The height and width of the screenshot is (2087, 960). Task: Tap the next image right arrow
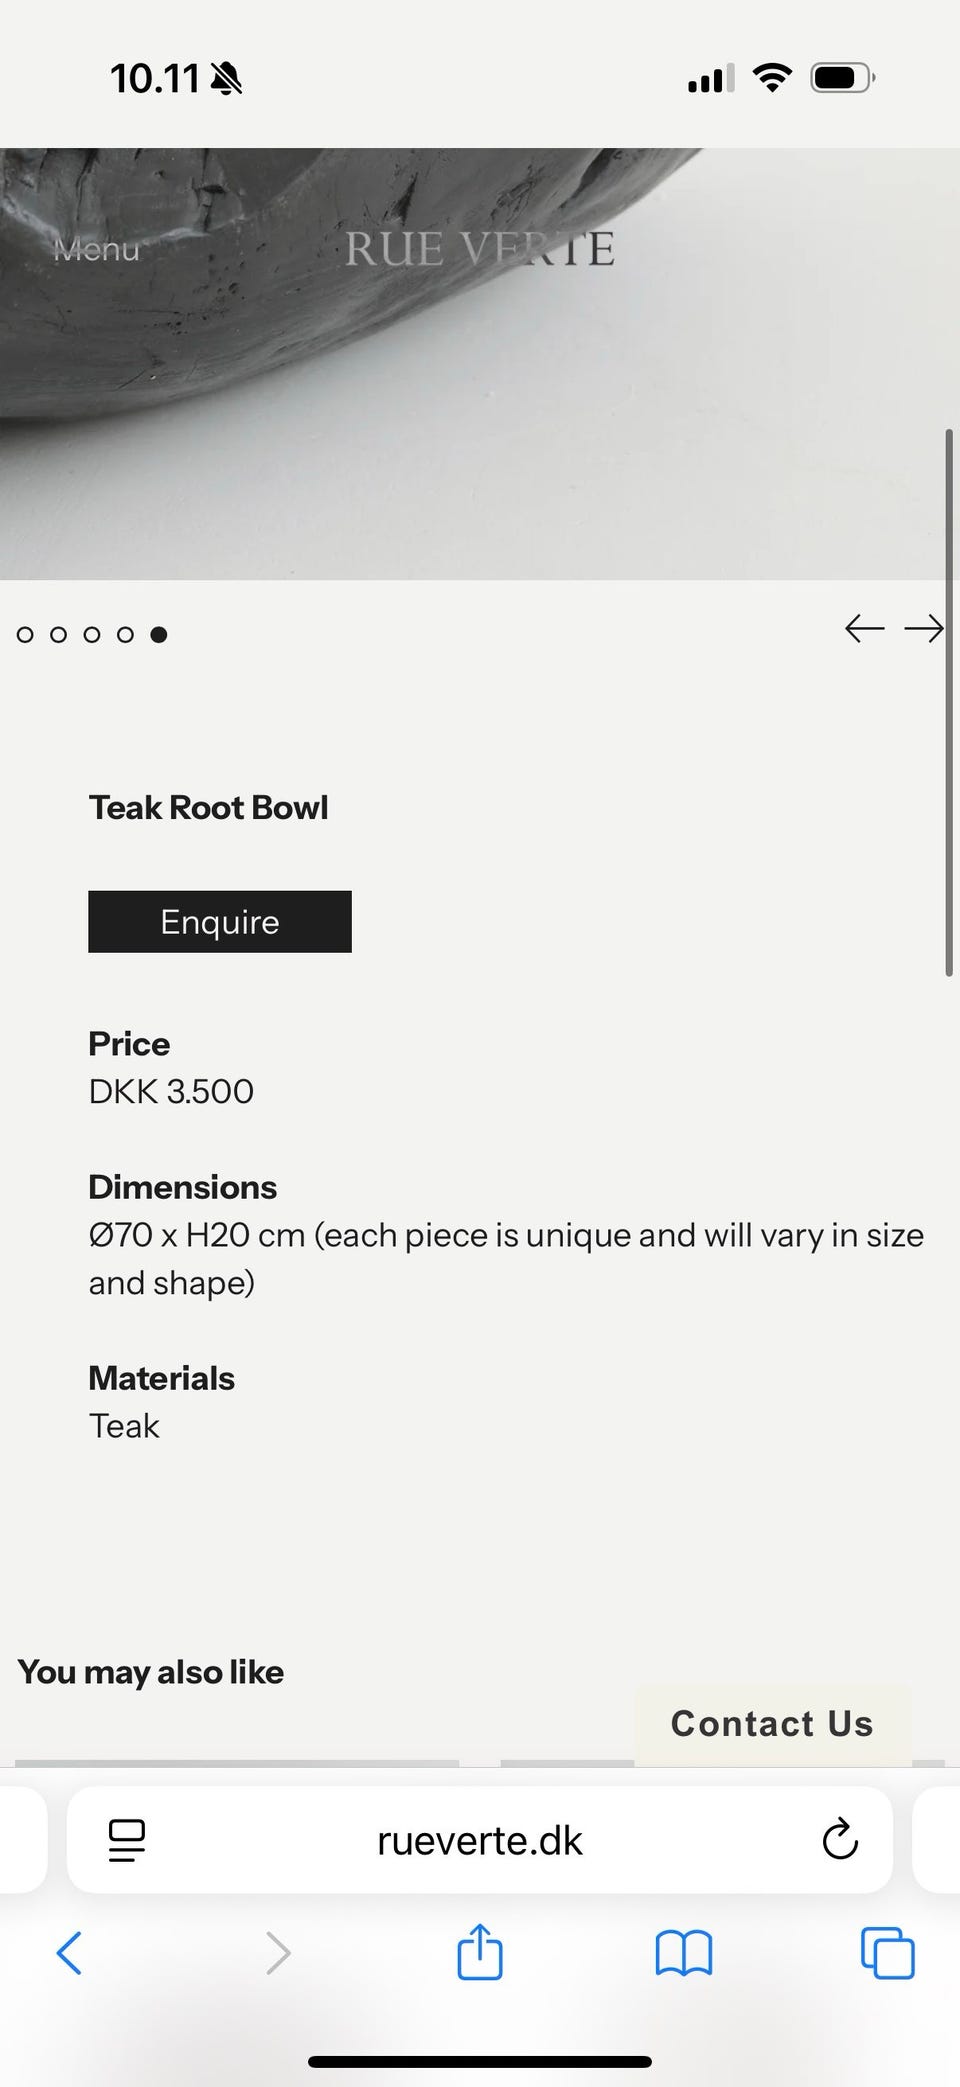(923, 629)
